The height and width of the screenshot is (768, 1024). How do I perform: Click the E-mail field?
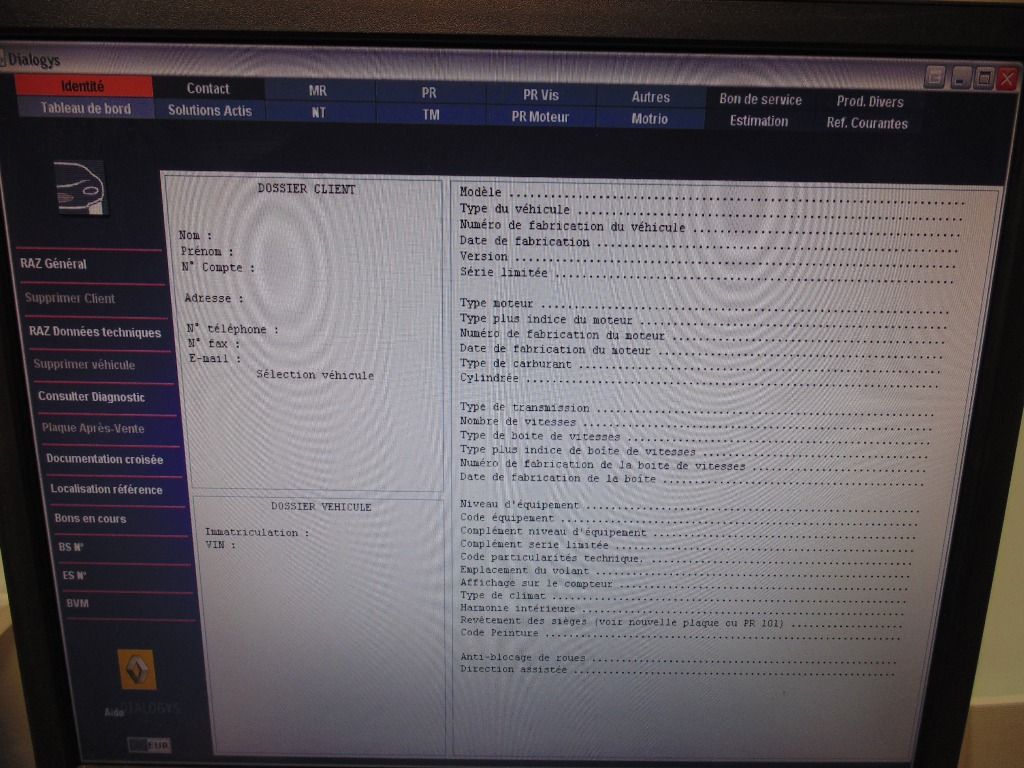click(x=215, y=359)
